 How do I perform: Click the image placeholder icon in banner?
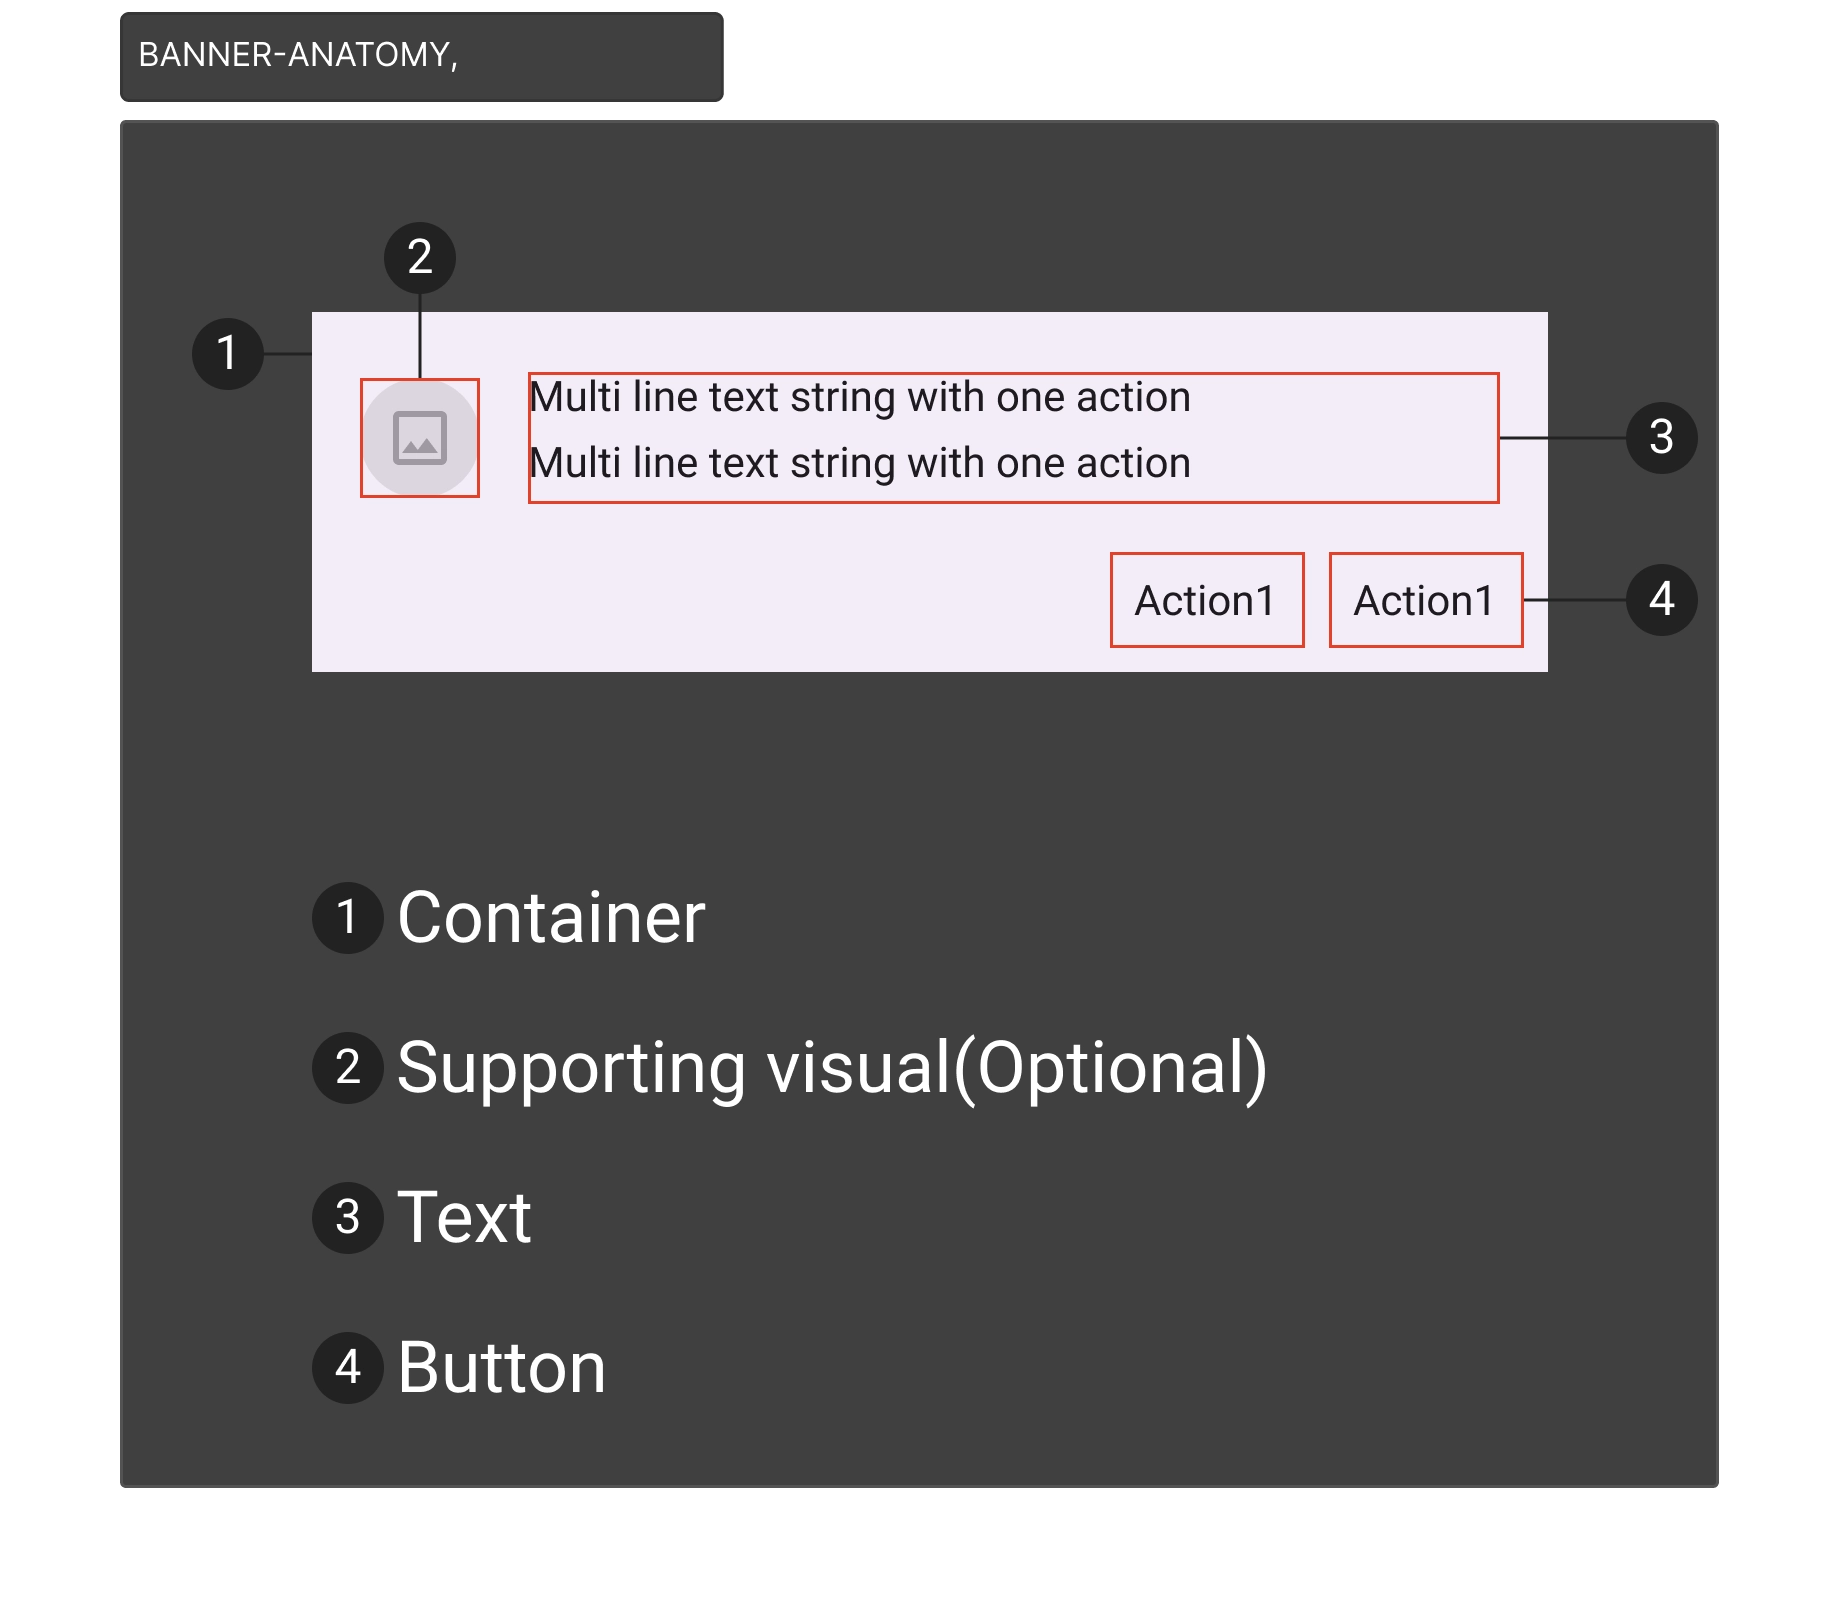pos(420,438)
